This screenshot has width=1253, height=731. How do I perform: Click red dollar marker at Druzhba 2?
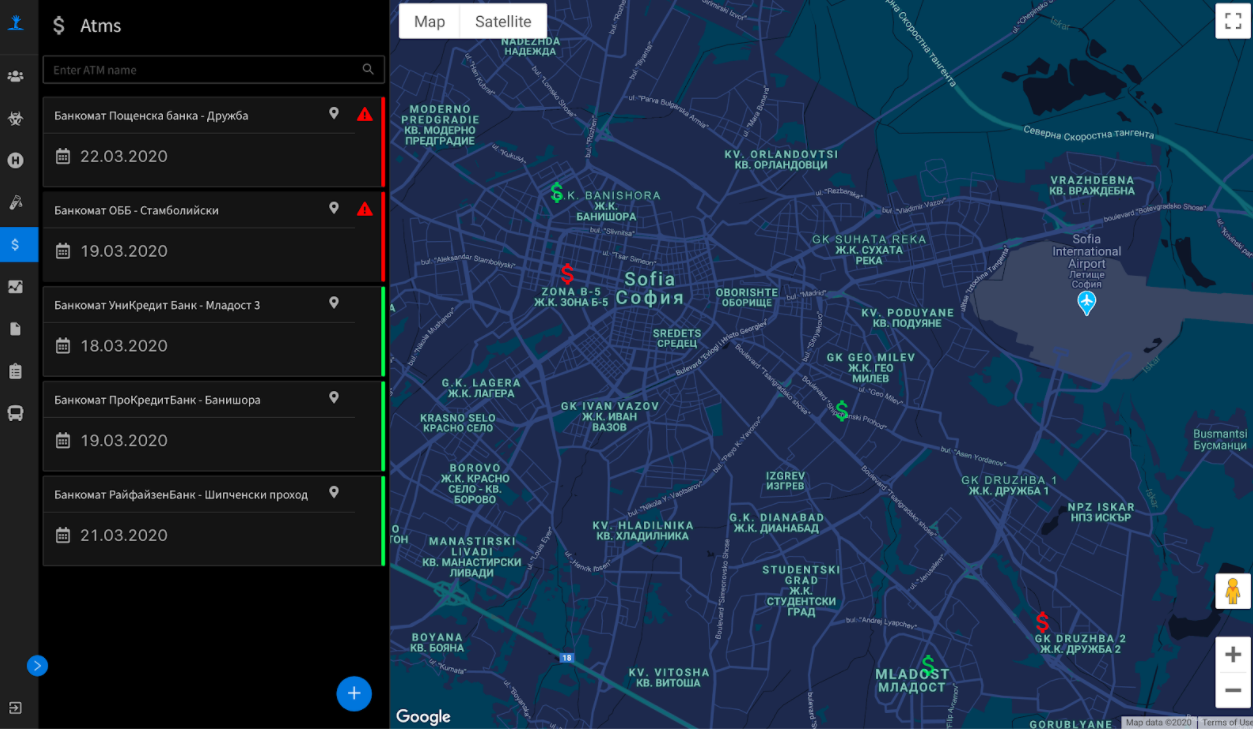(x=1042, y=622)
